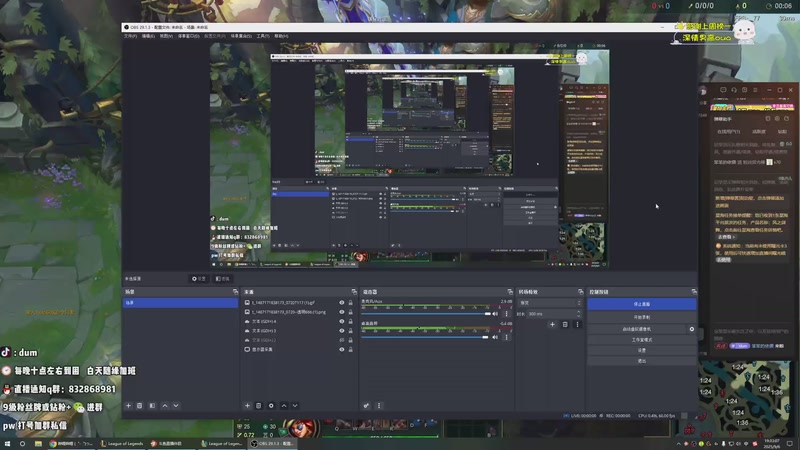
Task: Toggle lock on Display Capture source
Action: 351,349
